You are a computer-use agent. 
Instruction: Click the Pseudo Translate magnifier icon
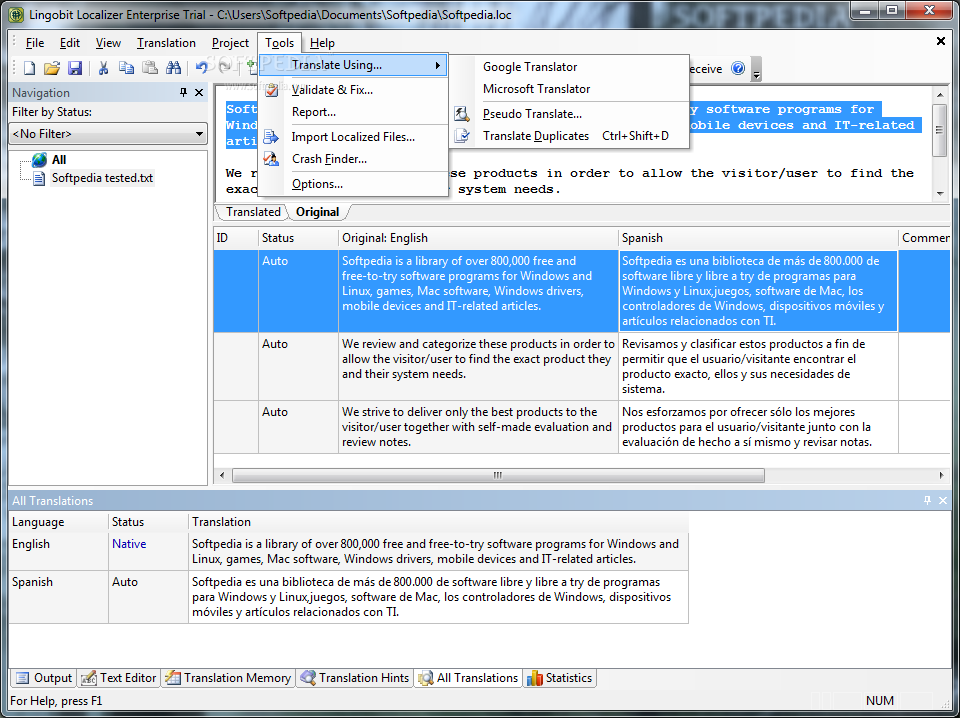tap(462, 114)
